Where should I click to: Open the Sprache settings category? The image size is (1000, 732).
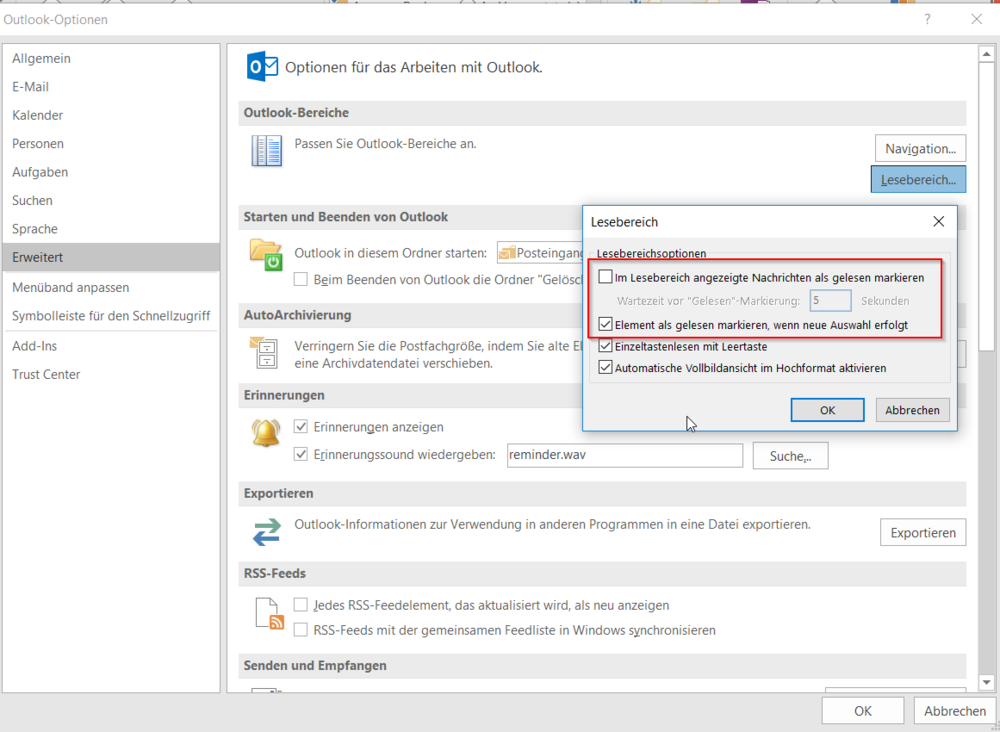111,229
